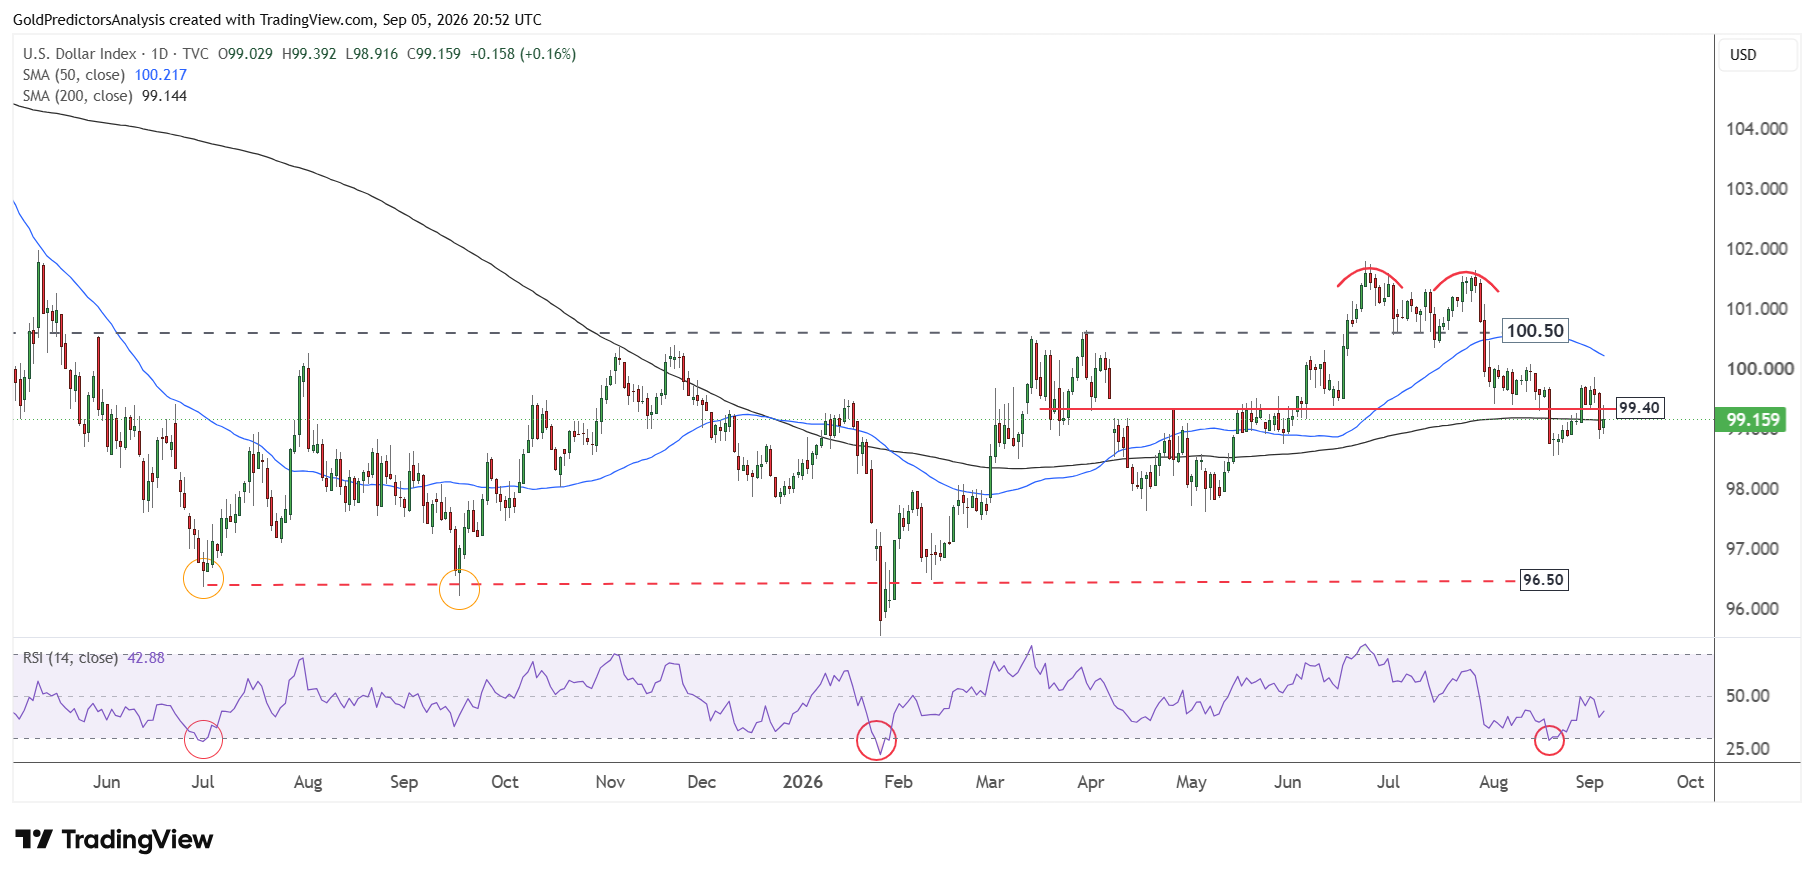This screenshot has width=1814, height=877.
Task: Click the Mar label on time axis
Action: coord(990,782)
